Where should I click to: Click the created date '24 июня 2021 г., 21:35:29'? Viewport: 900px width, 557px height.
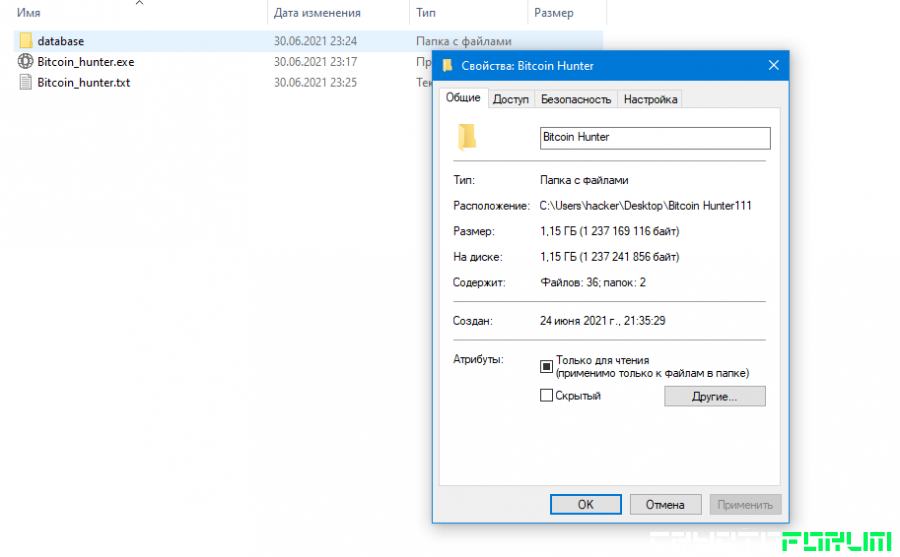coord(603,321)
